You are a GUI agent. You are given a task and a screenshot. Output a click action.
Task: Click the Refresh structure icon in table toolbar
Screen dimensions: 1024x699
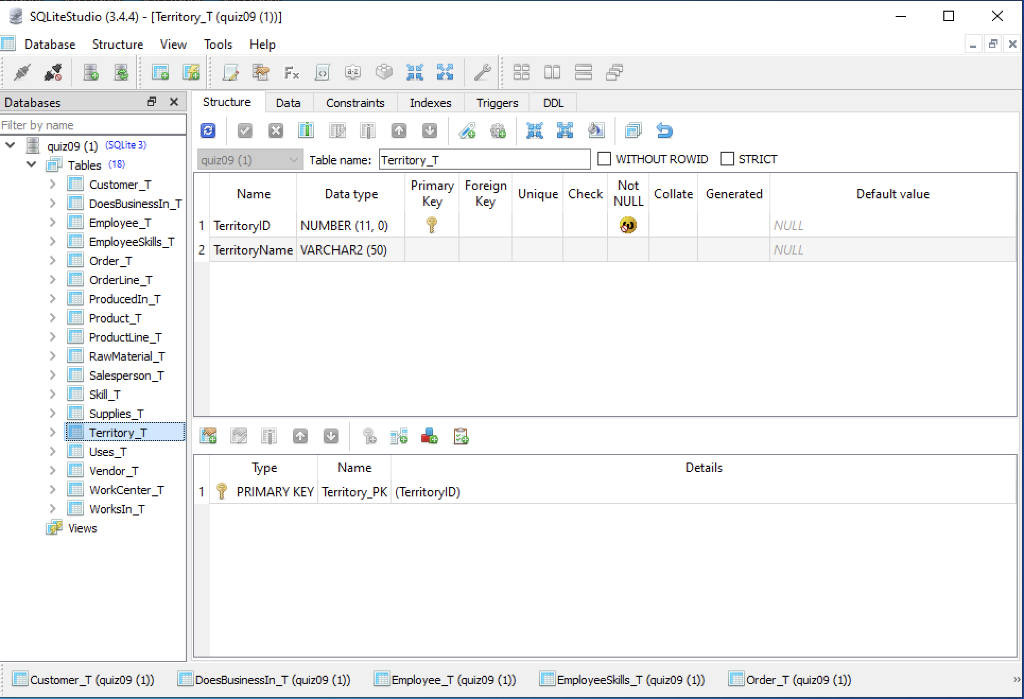coord(208,131)
